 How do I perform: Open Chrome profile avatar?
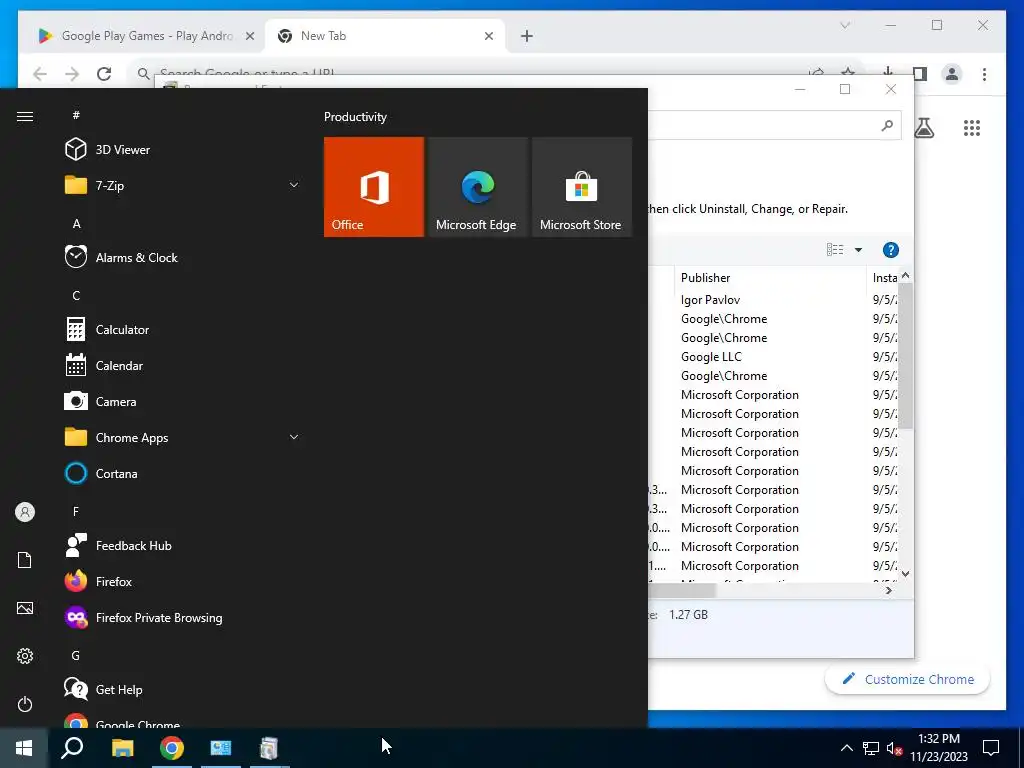coord(952,74)
